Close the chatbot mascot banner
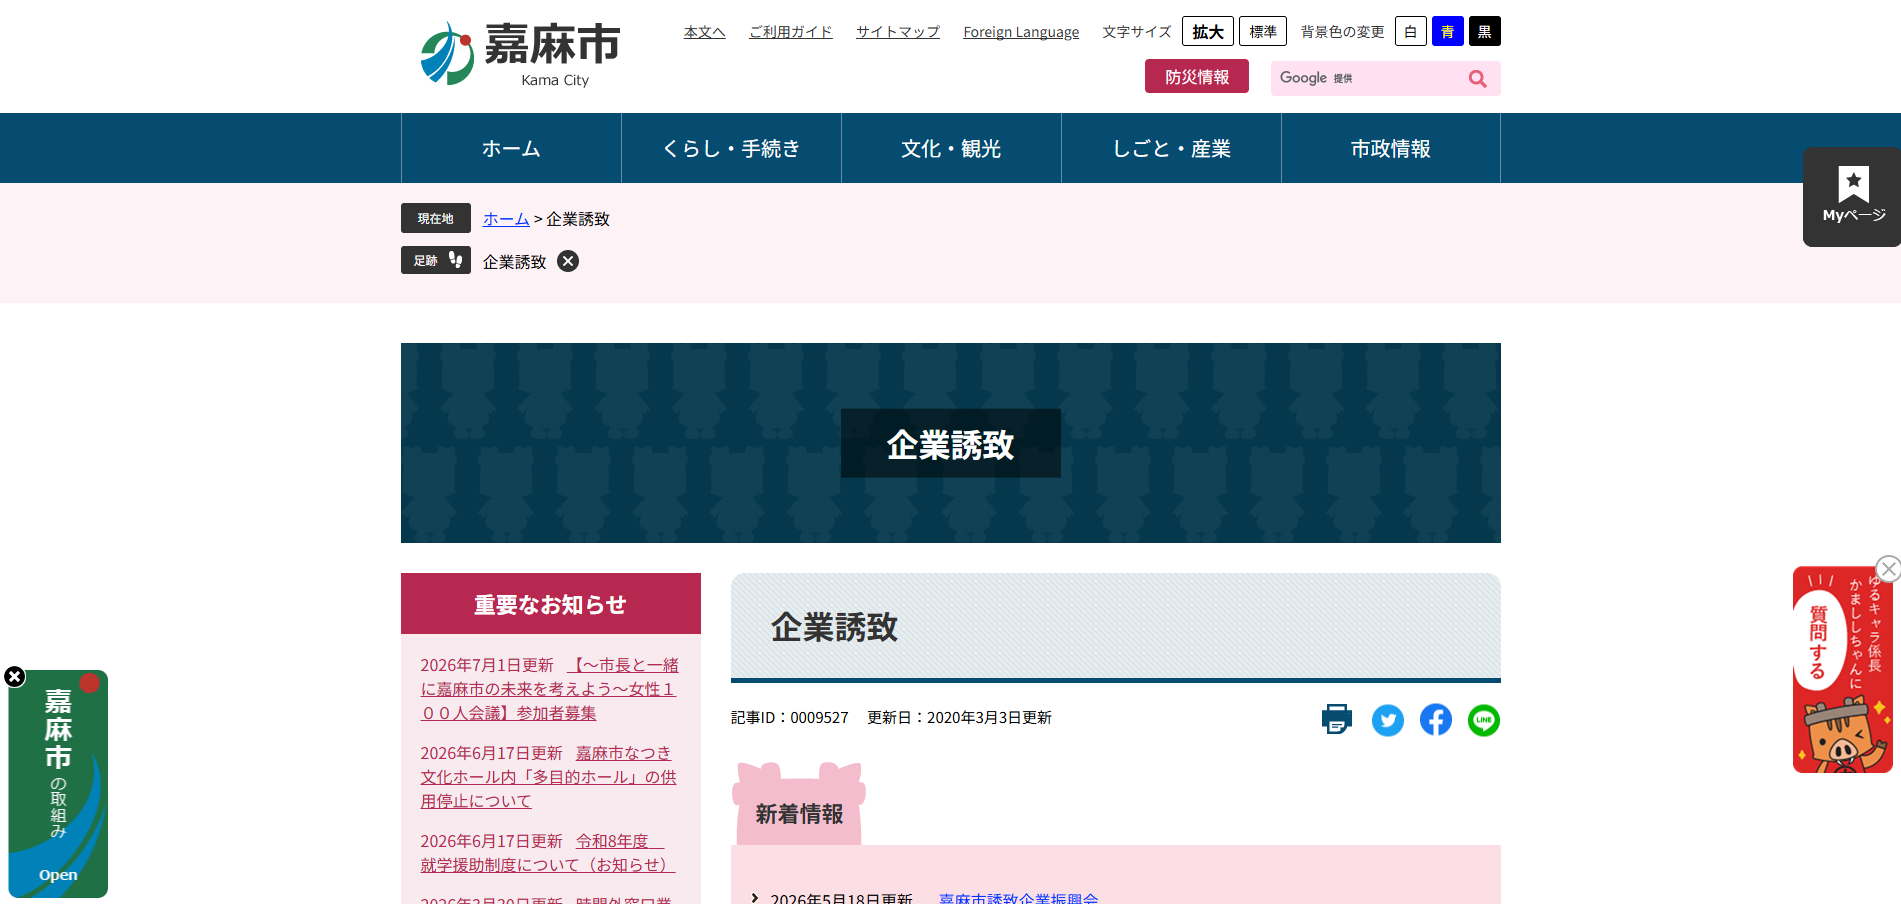Image resolution: width=1901 pixels, height=904 pixels. pyautogui.click(x=1888, y=569)
